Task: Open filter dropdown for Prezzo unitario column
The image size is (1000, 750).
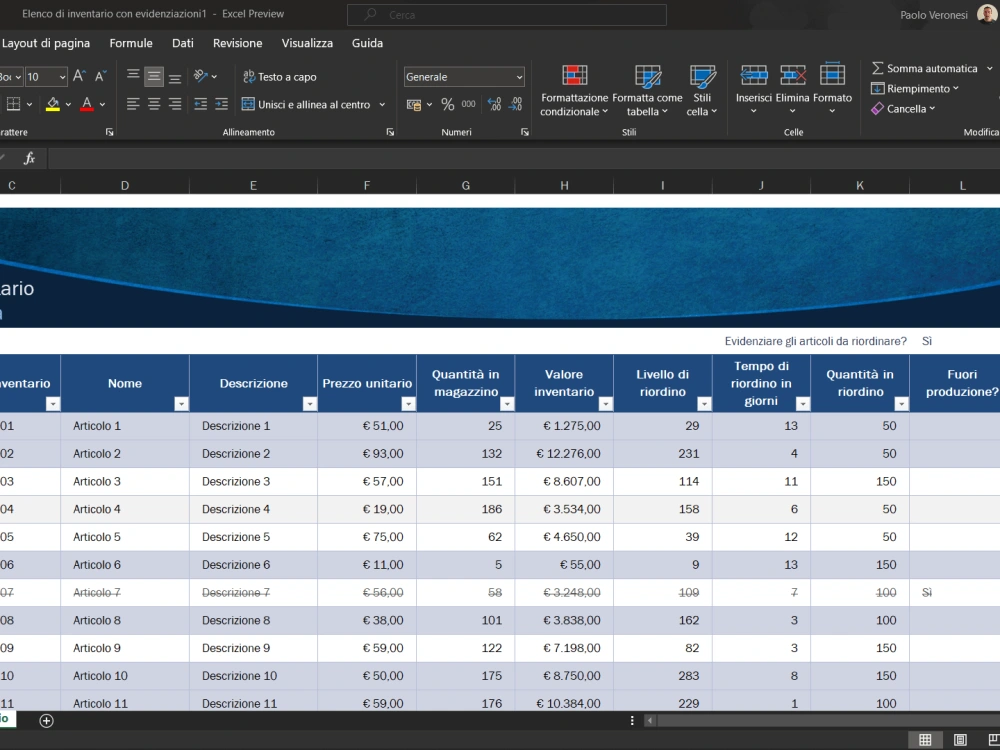Action: pyautogui.click(x=408, y=404)
